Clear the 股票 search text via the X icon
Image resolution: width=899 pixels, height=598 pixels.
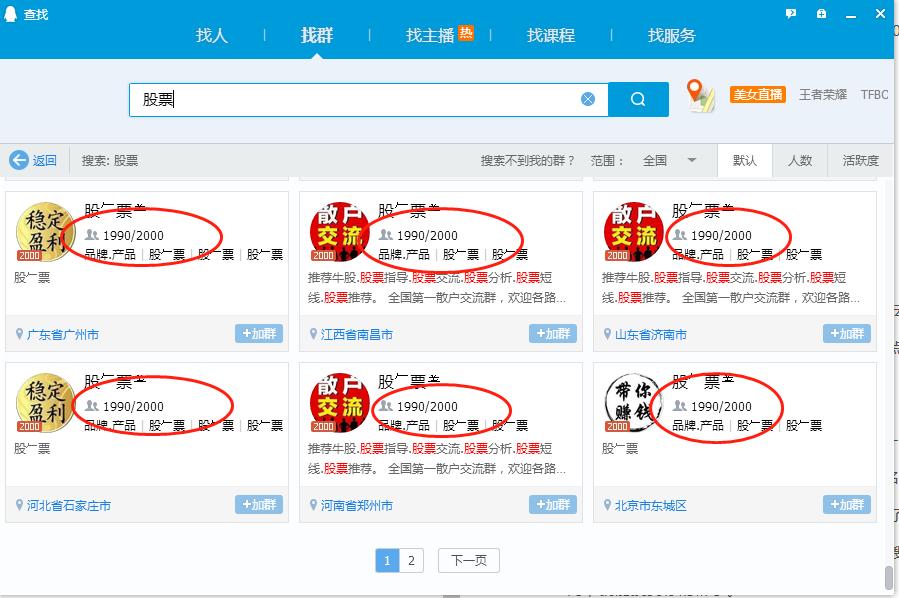(x=589, y=98)
